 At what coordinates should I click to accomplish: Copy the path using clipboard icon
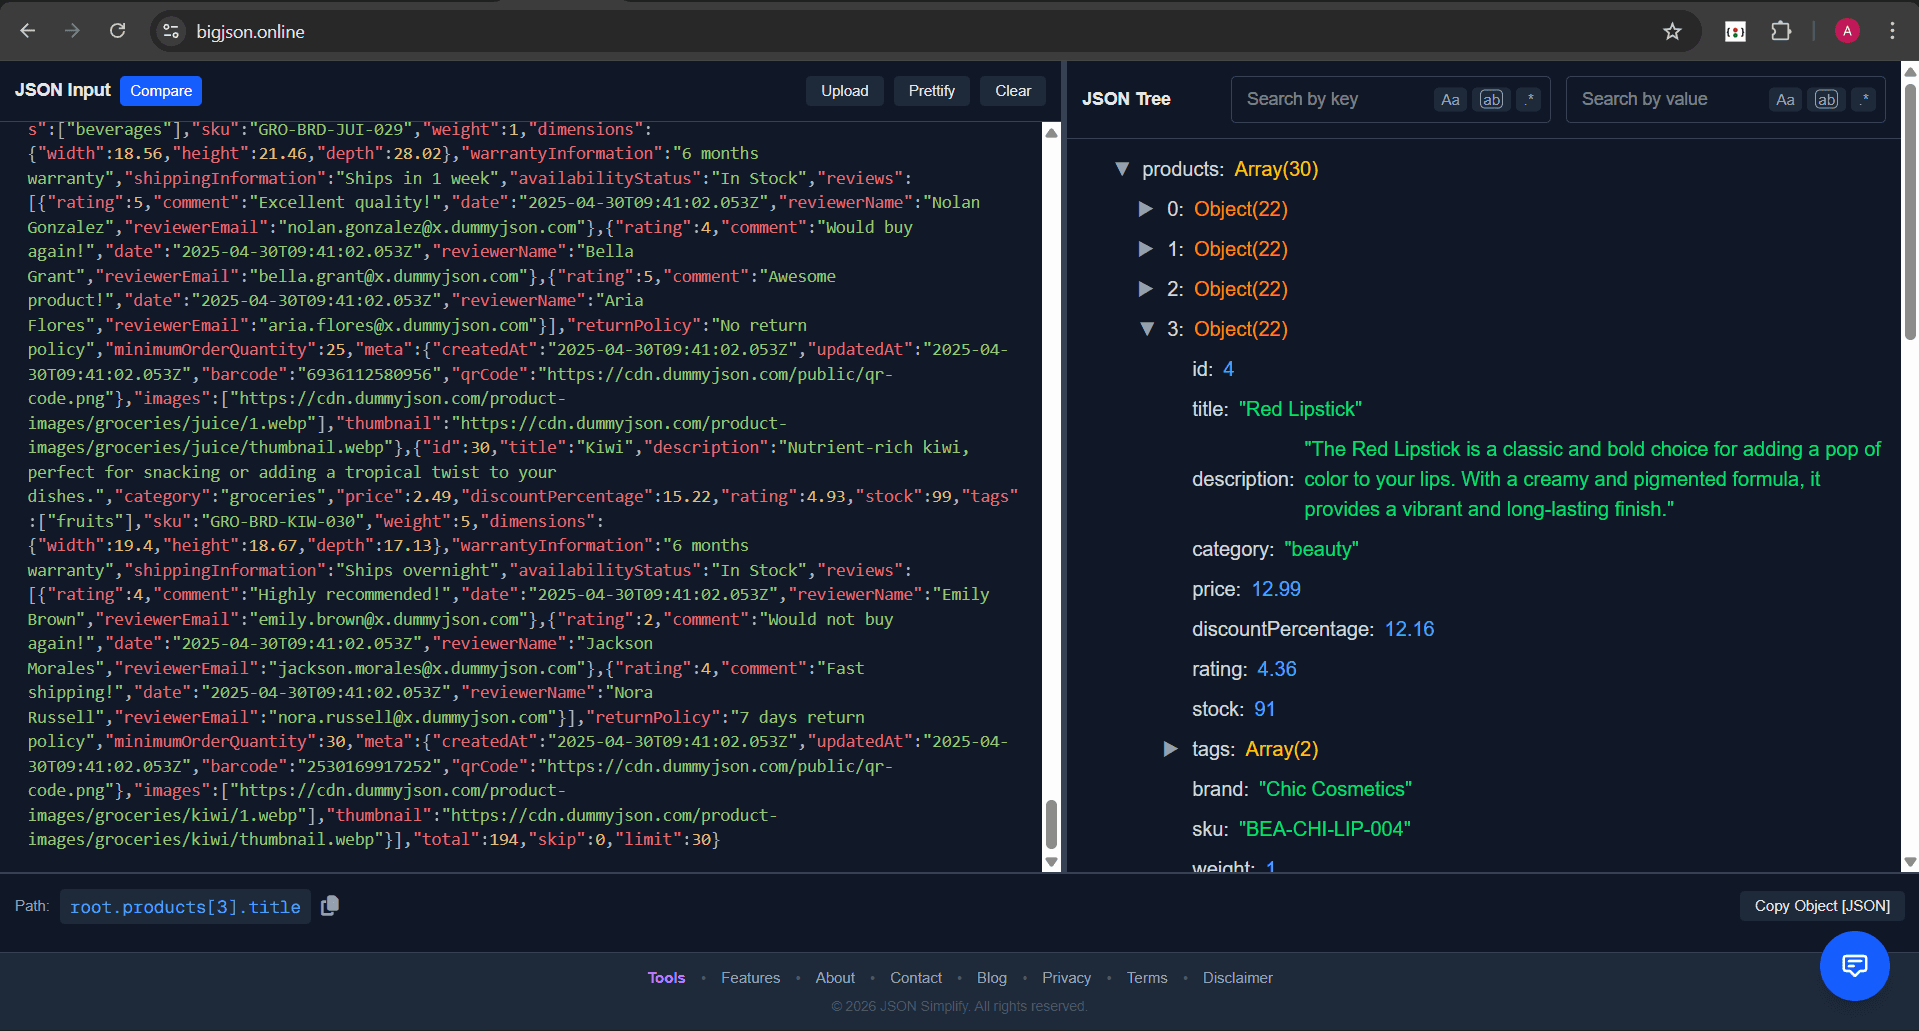(x=330, y=906)
